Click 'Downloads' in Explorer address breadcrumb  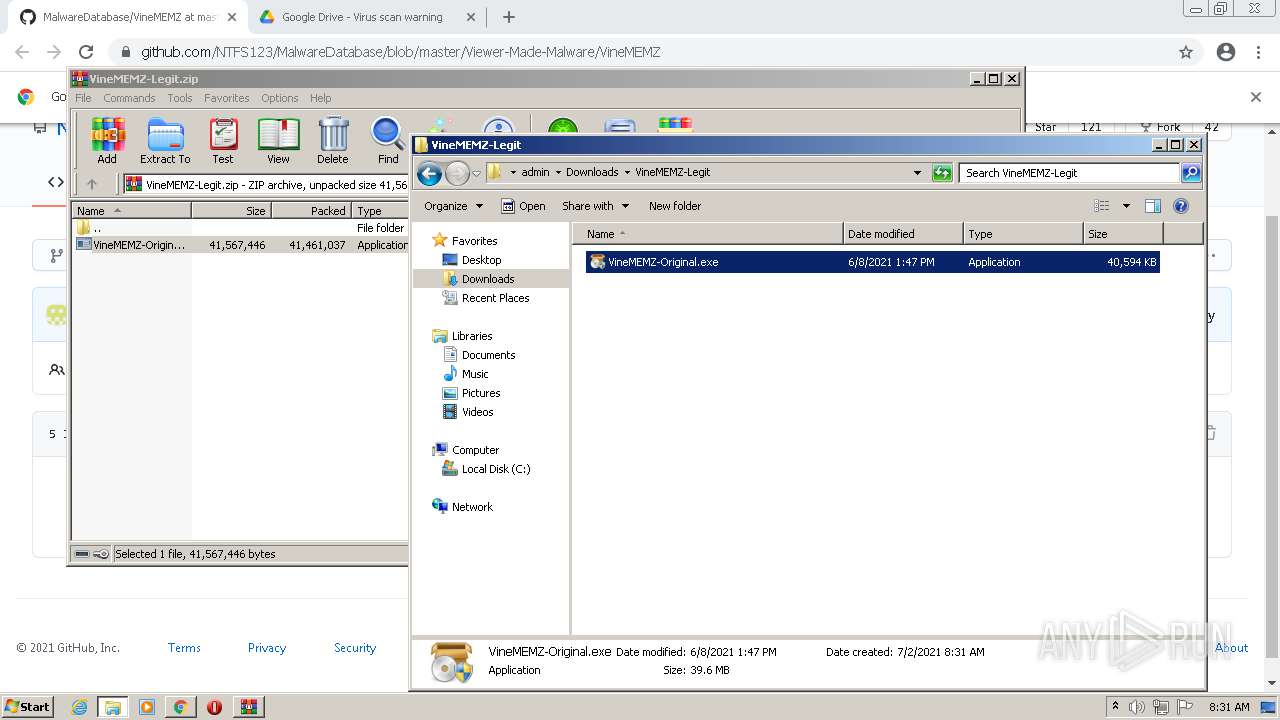[x=592, y=172]
